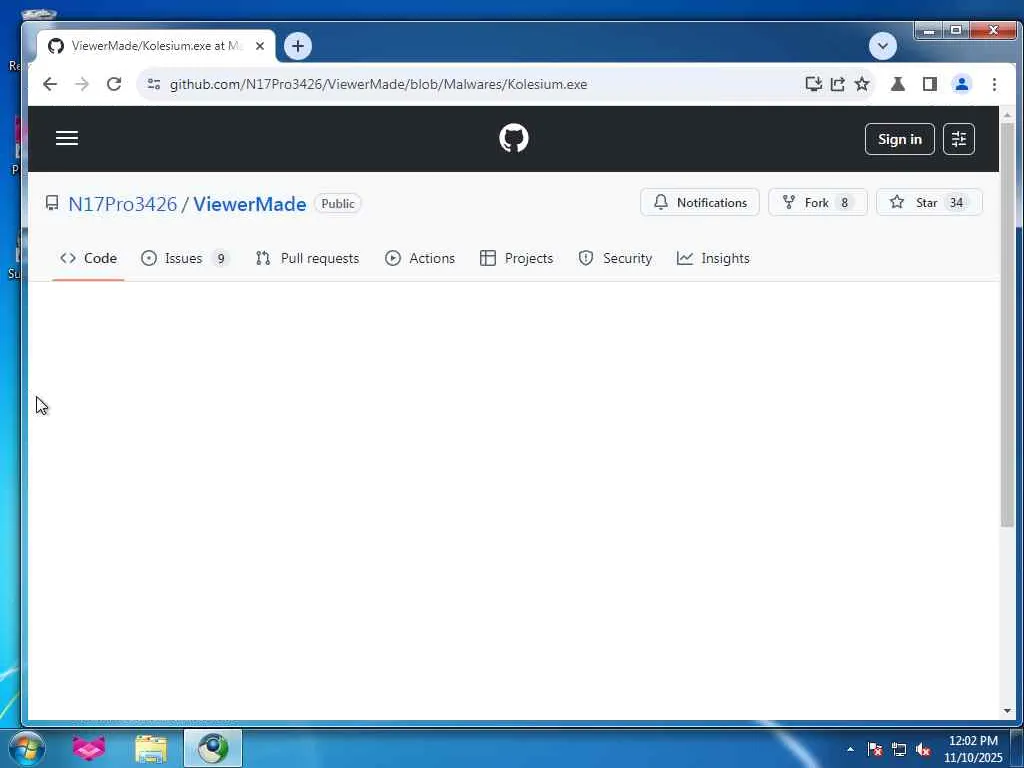Open the Projects tab
1024x768 pixels.
click(x=516, y=259)
